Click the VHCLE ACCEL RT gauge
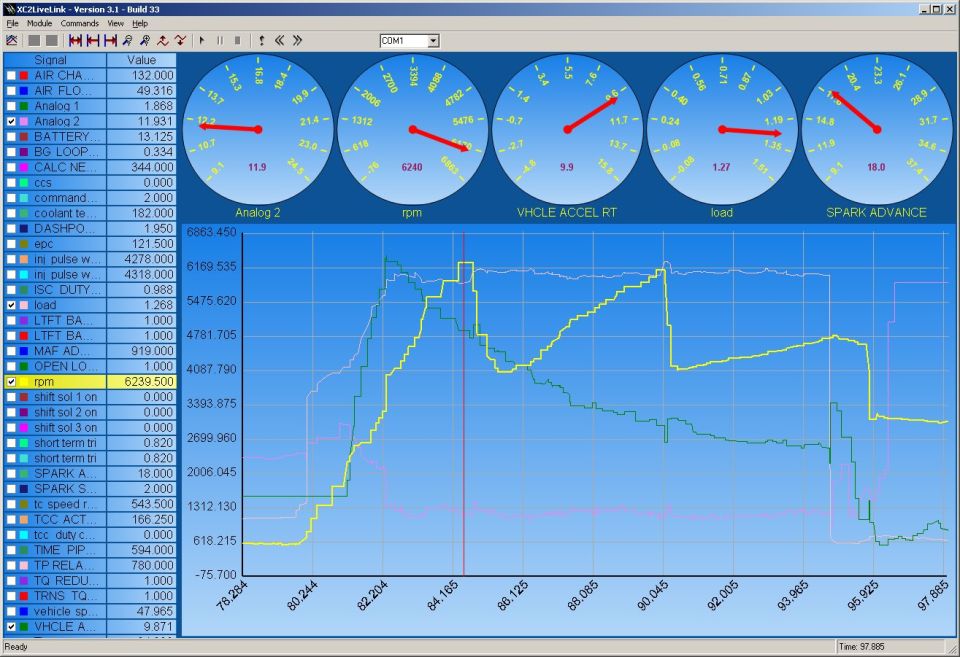Viewport: 960px width, 657px height. (x=568, y=129)
